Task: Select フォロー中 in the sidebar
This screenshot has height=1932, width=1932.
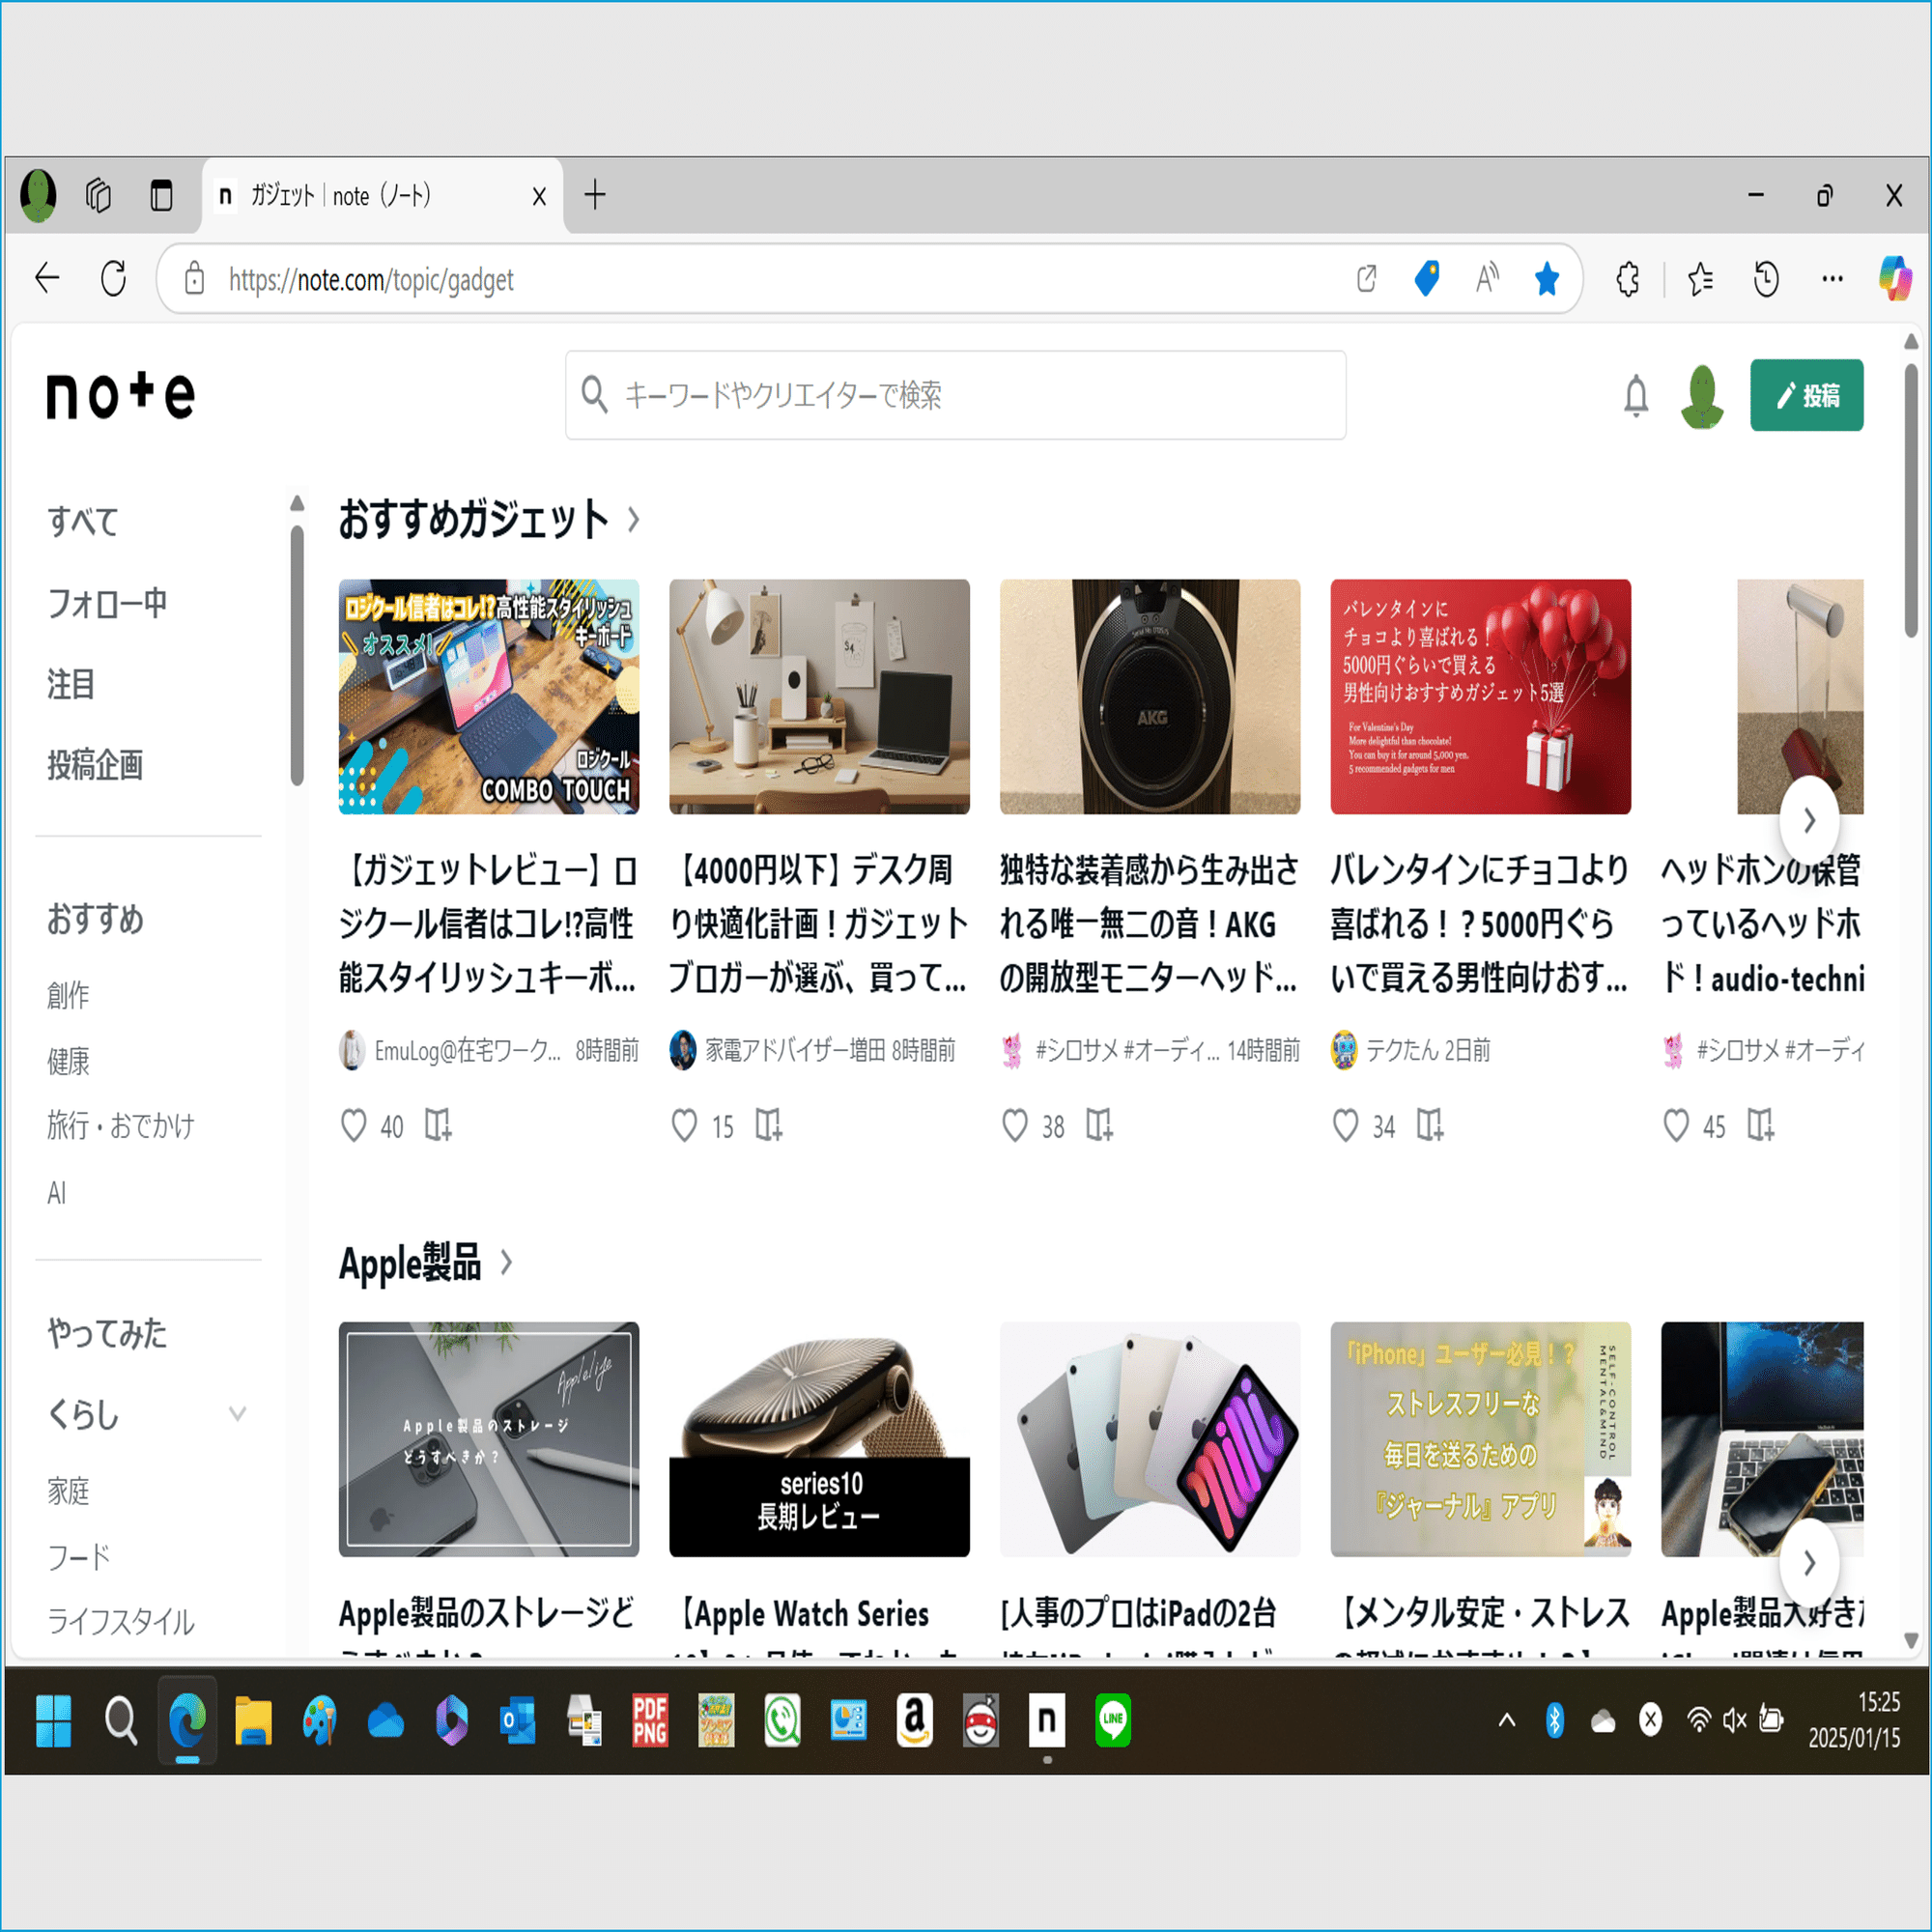Action: [x=107, y=603]
